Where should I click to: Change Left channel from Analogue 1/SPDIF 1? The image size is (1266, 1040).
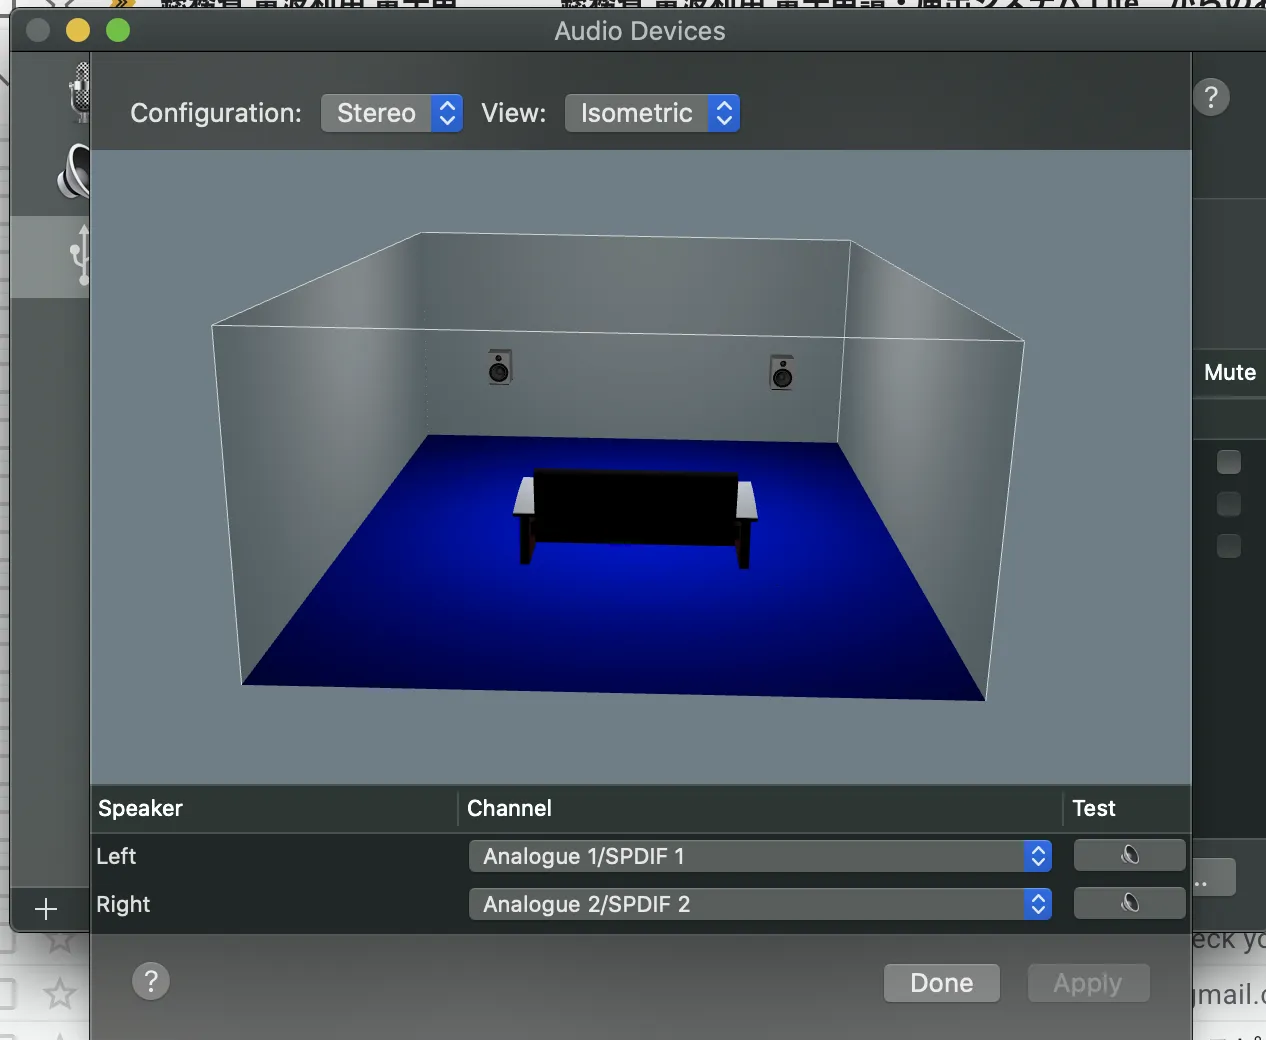[759, 856]
